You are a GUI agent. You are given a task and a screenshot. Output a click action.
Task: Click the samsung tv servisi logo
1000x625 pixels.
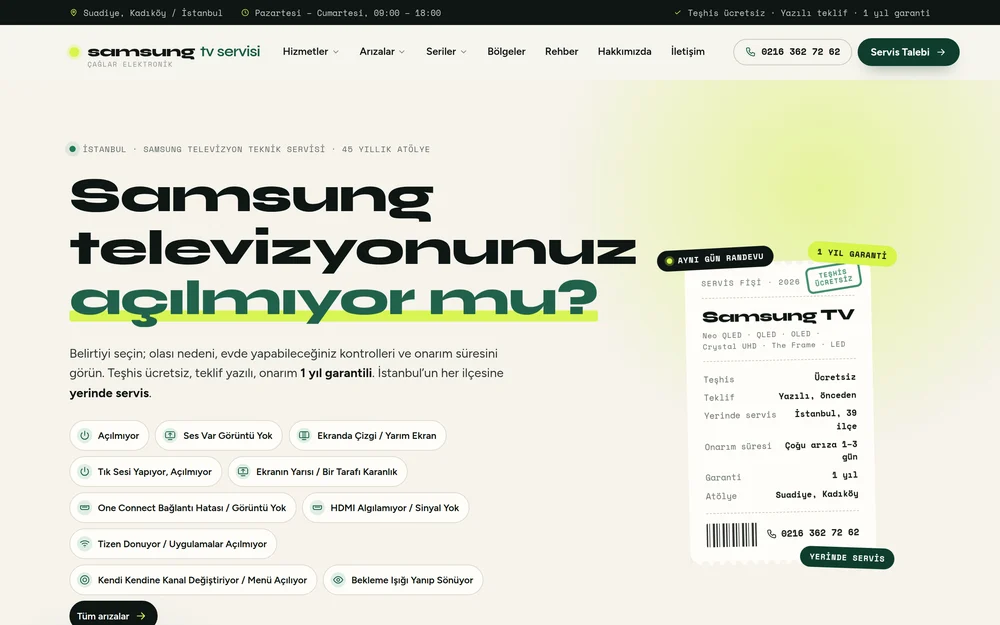point(165,54)
